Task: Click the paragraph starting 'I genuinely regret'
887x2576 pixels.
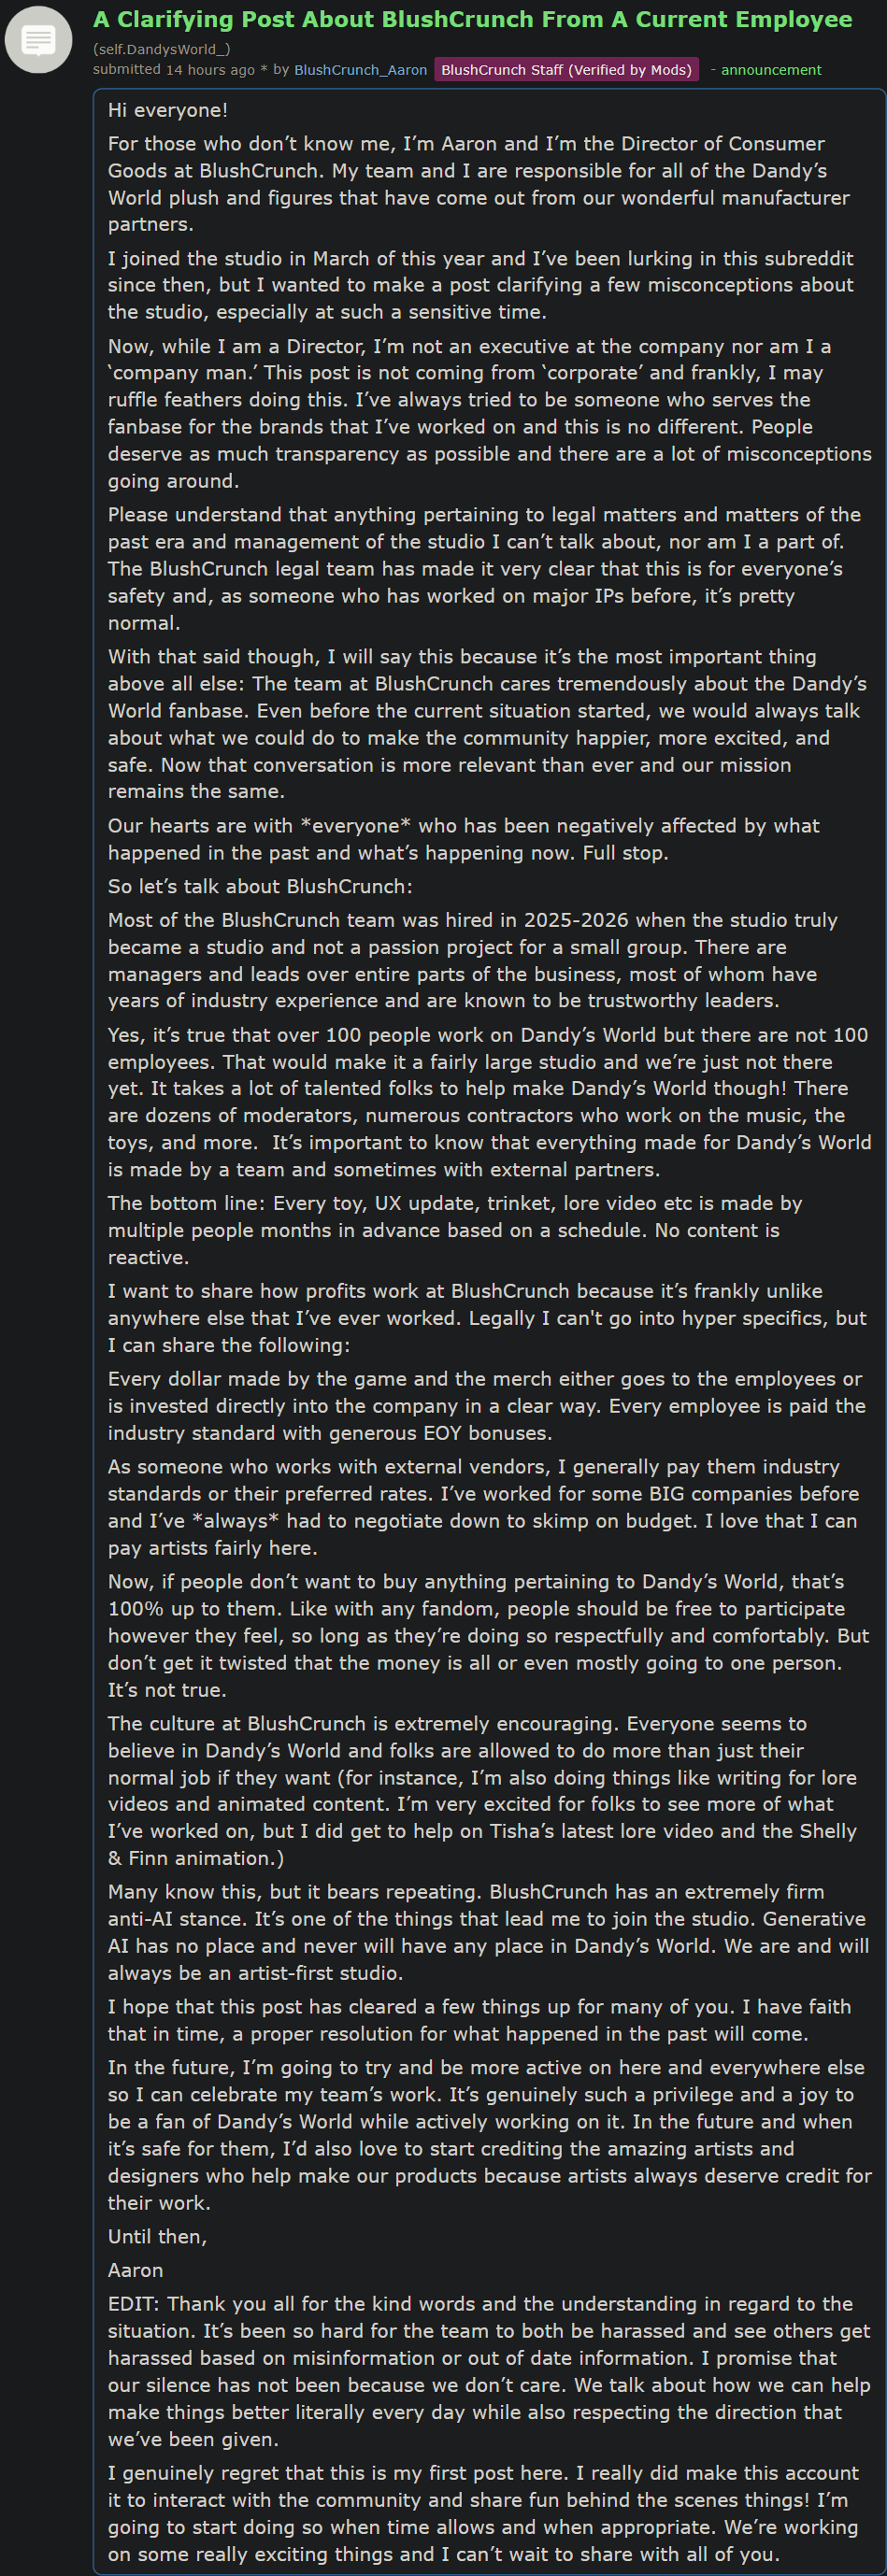Action: click(483, 2513)
